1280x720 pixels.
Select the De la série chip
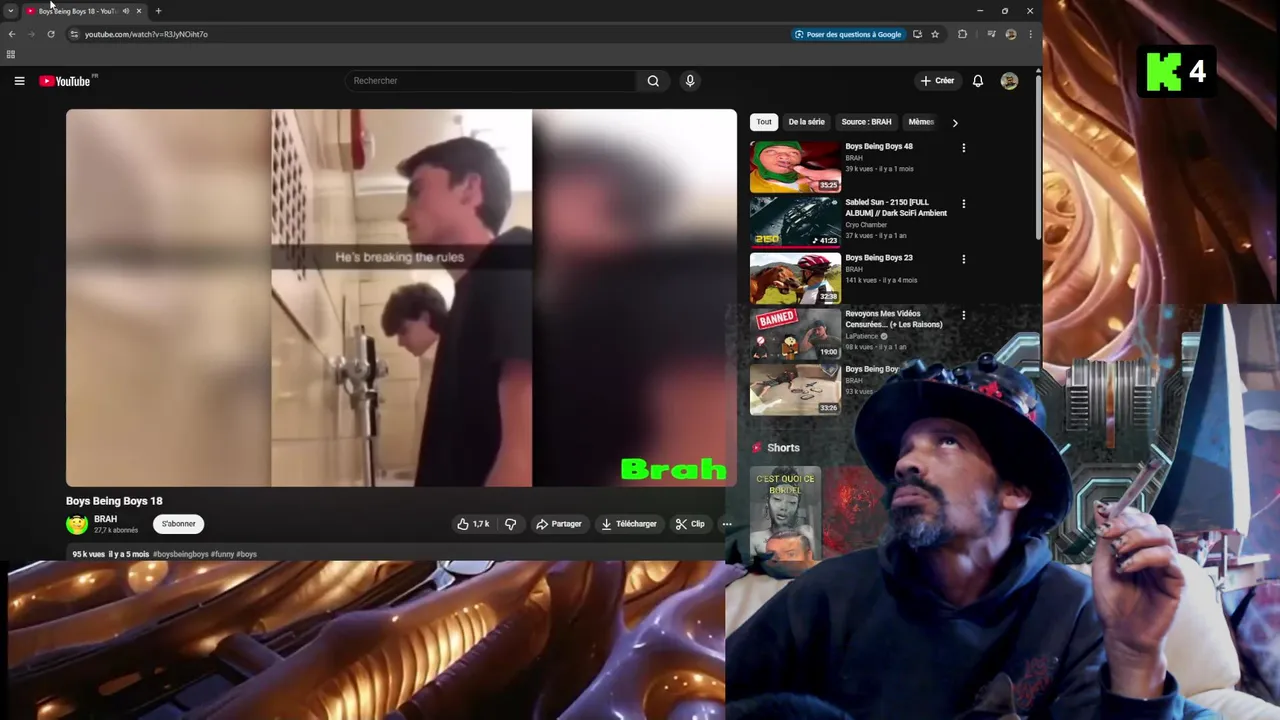[806, 122]
